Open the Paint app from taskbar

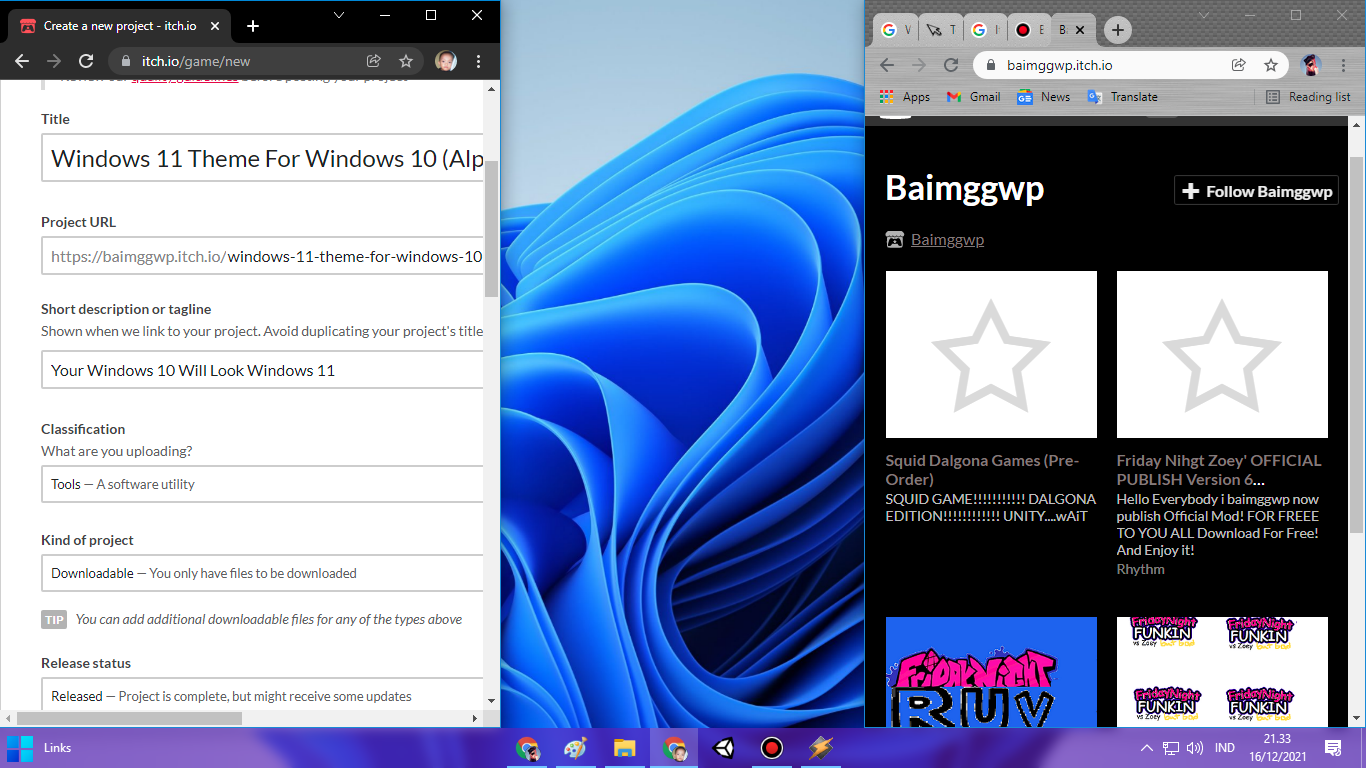574,748
